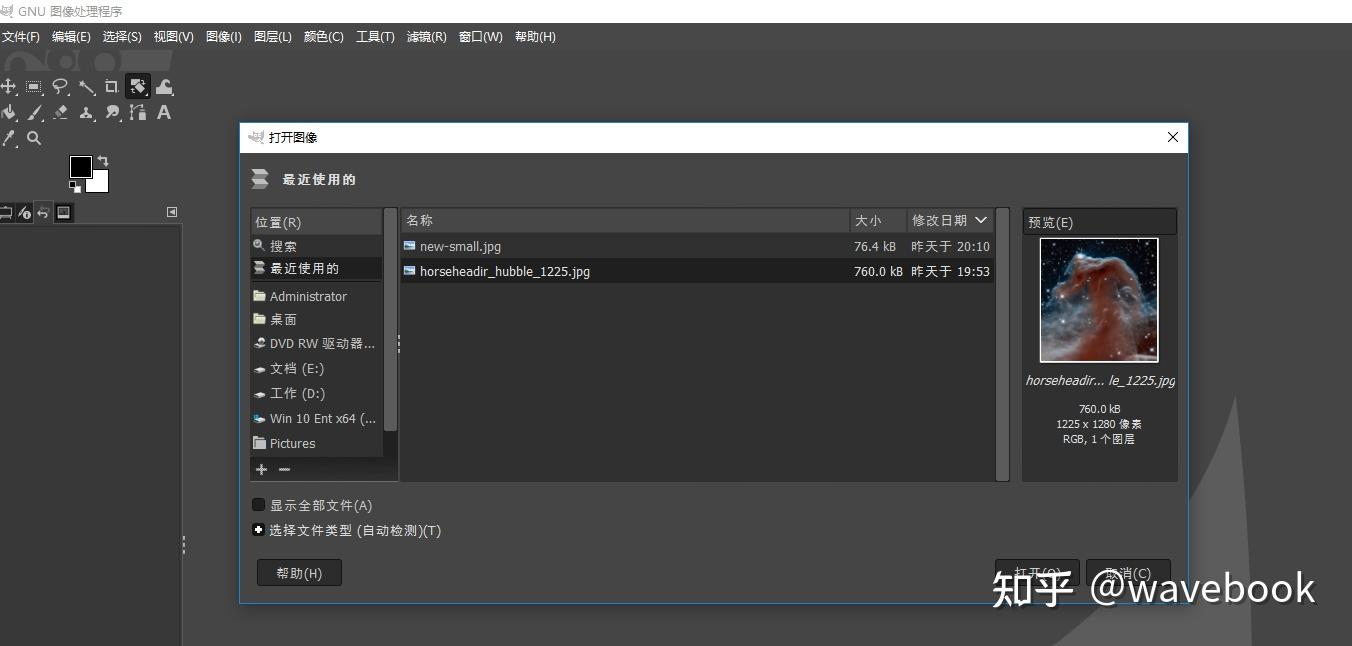Screen dimensions: 1352x646
Task: Click the 打开 button to open image
Action: pos(1036,572)
